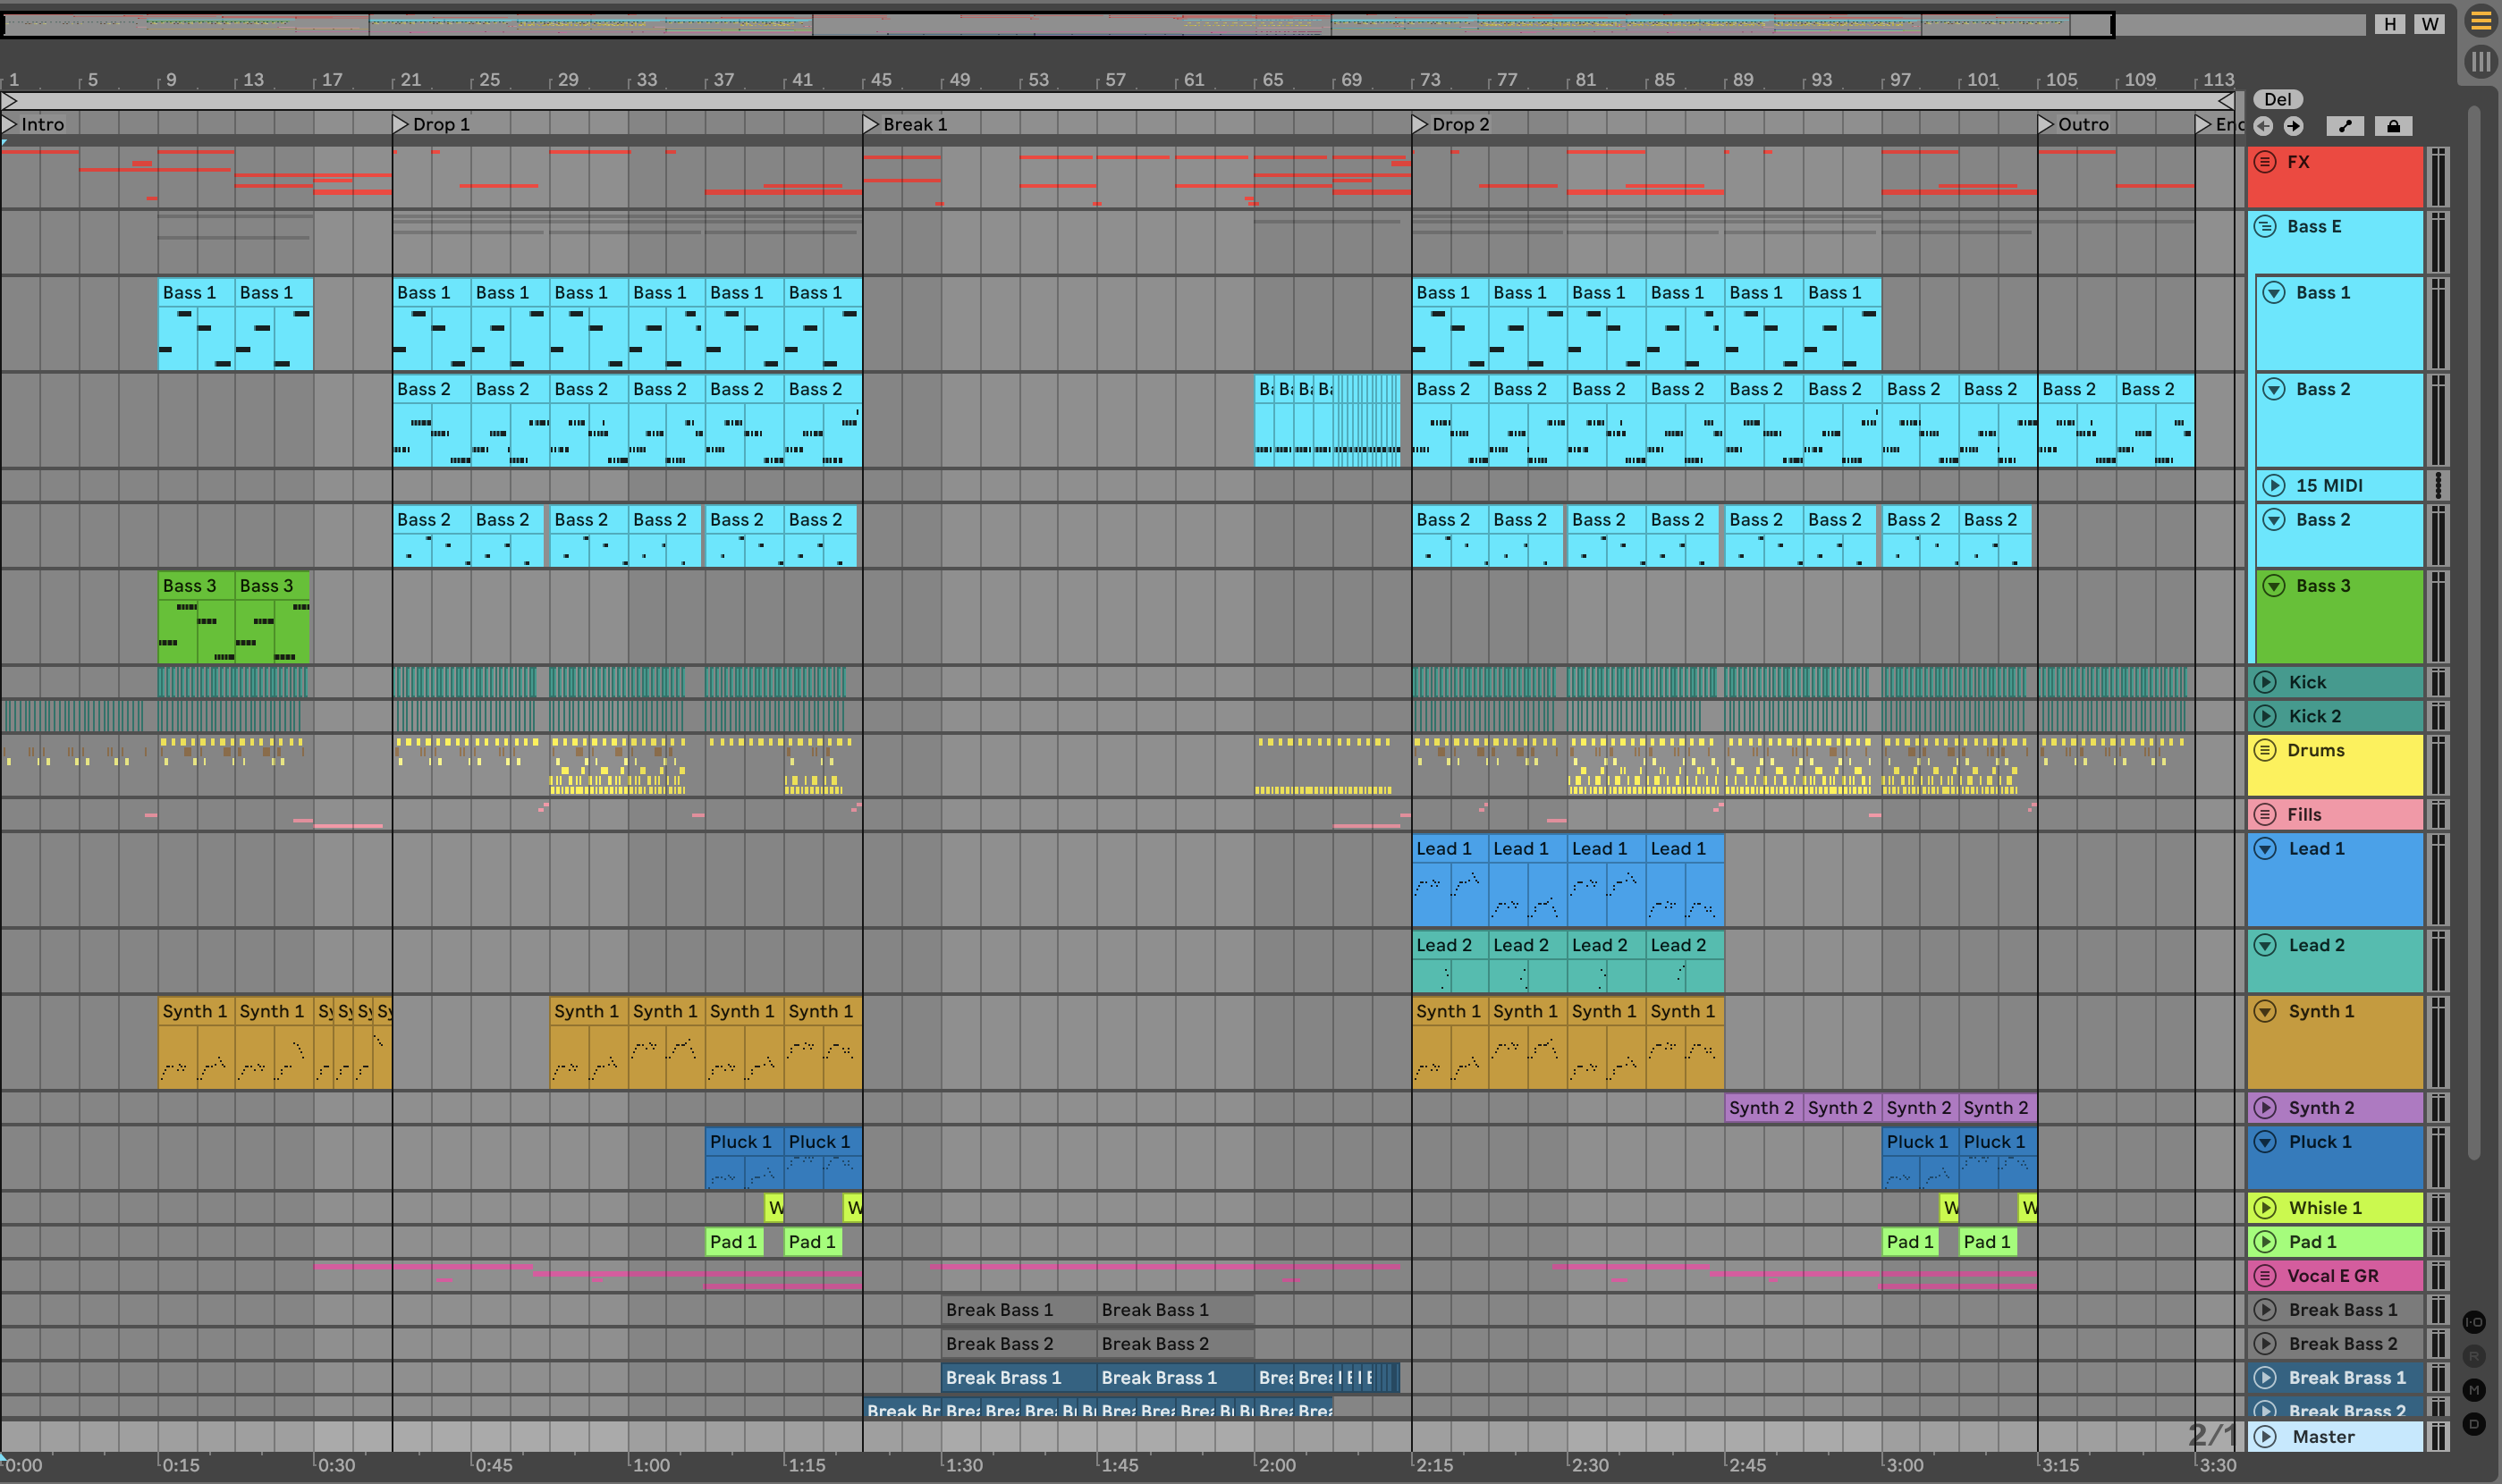Image resolution: width=2502 pixels, height=1484 pixels.
Task: Toggle automation mode icon
Action: pos(2345,126)
